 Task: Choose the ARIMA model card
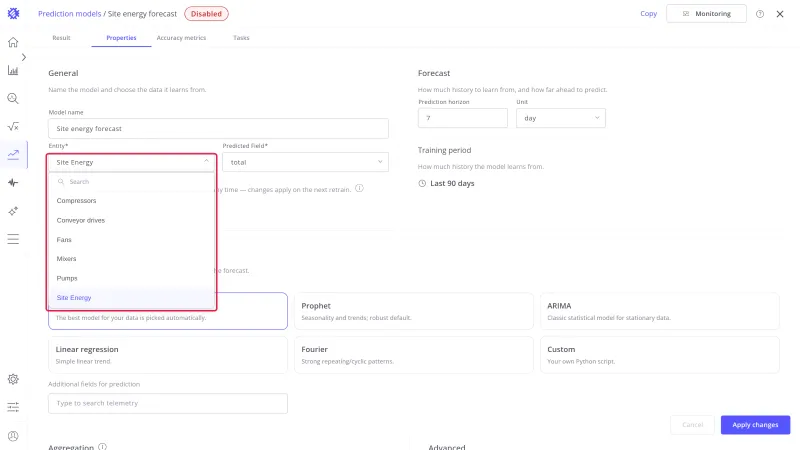[x=660, y=311]
